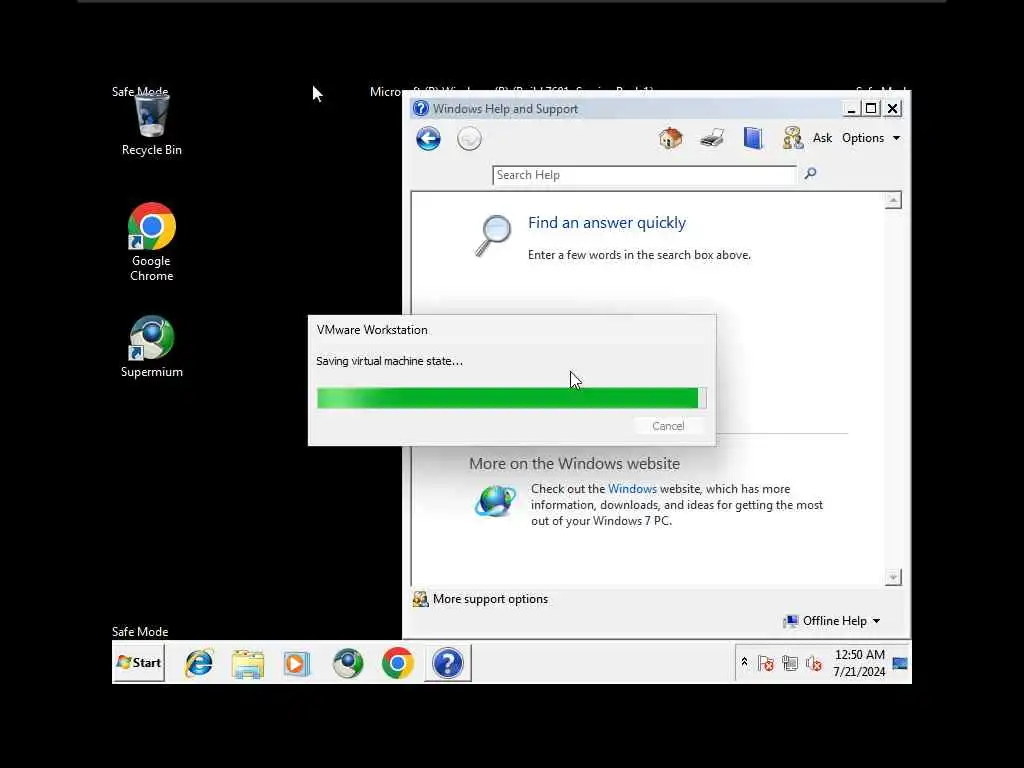Show hidden tray icons arrow

[x=744, y=663]
